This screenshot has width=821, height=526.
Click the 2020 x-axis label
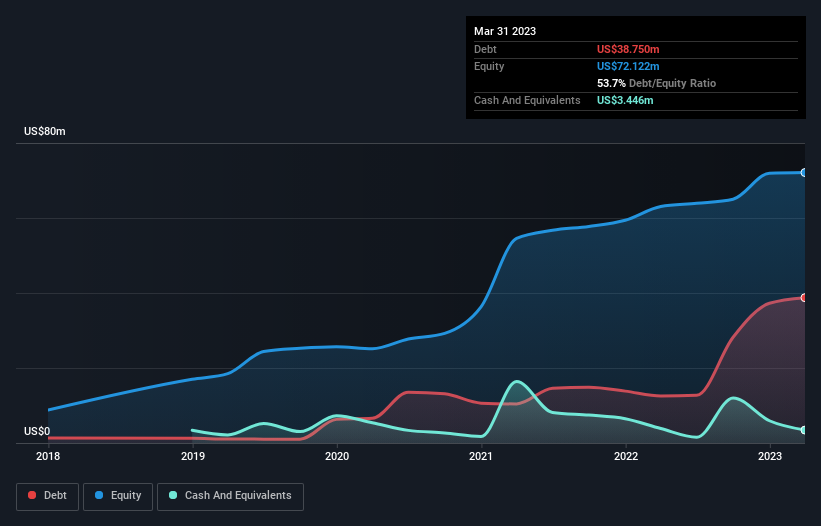tap(337, 456)
